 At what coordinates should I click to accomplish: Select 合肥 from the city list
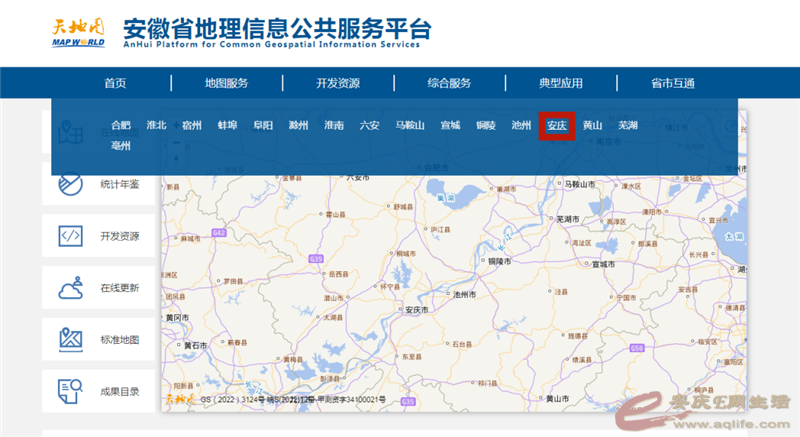point(121,126)
